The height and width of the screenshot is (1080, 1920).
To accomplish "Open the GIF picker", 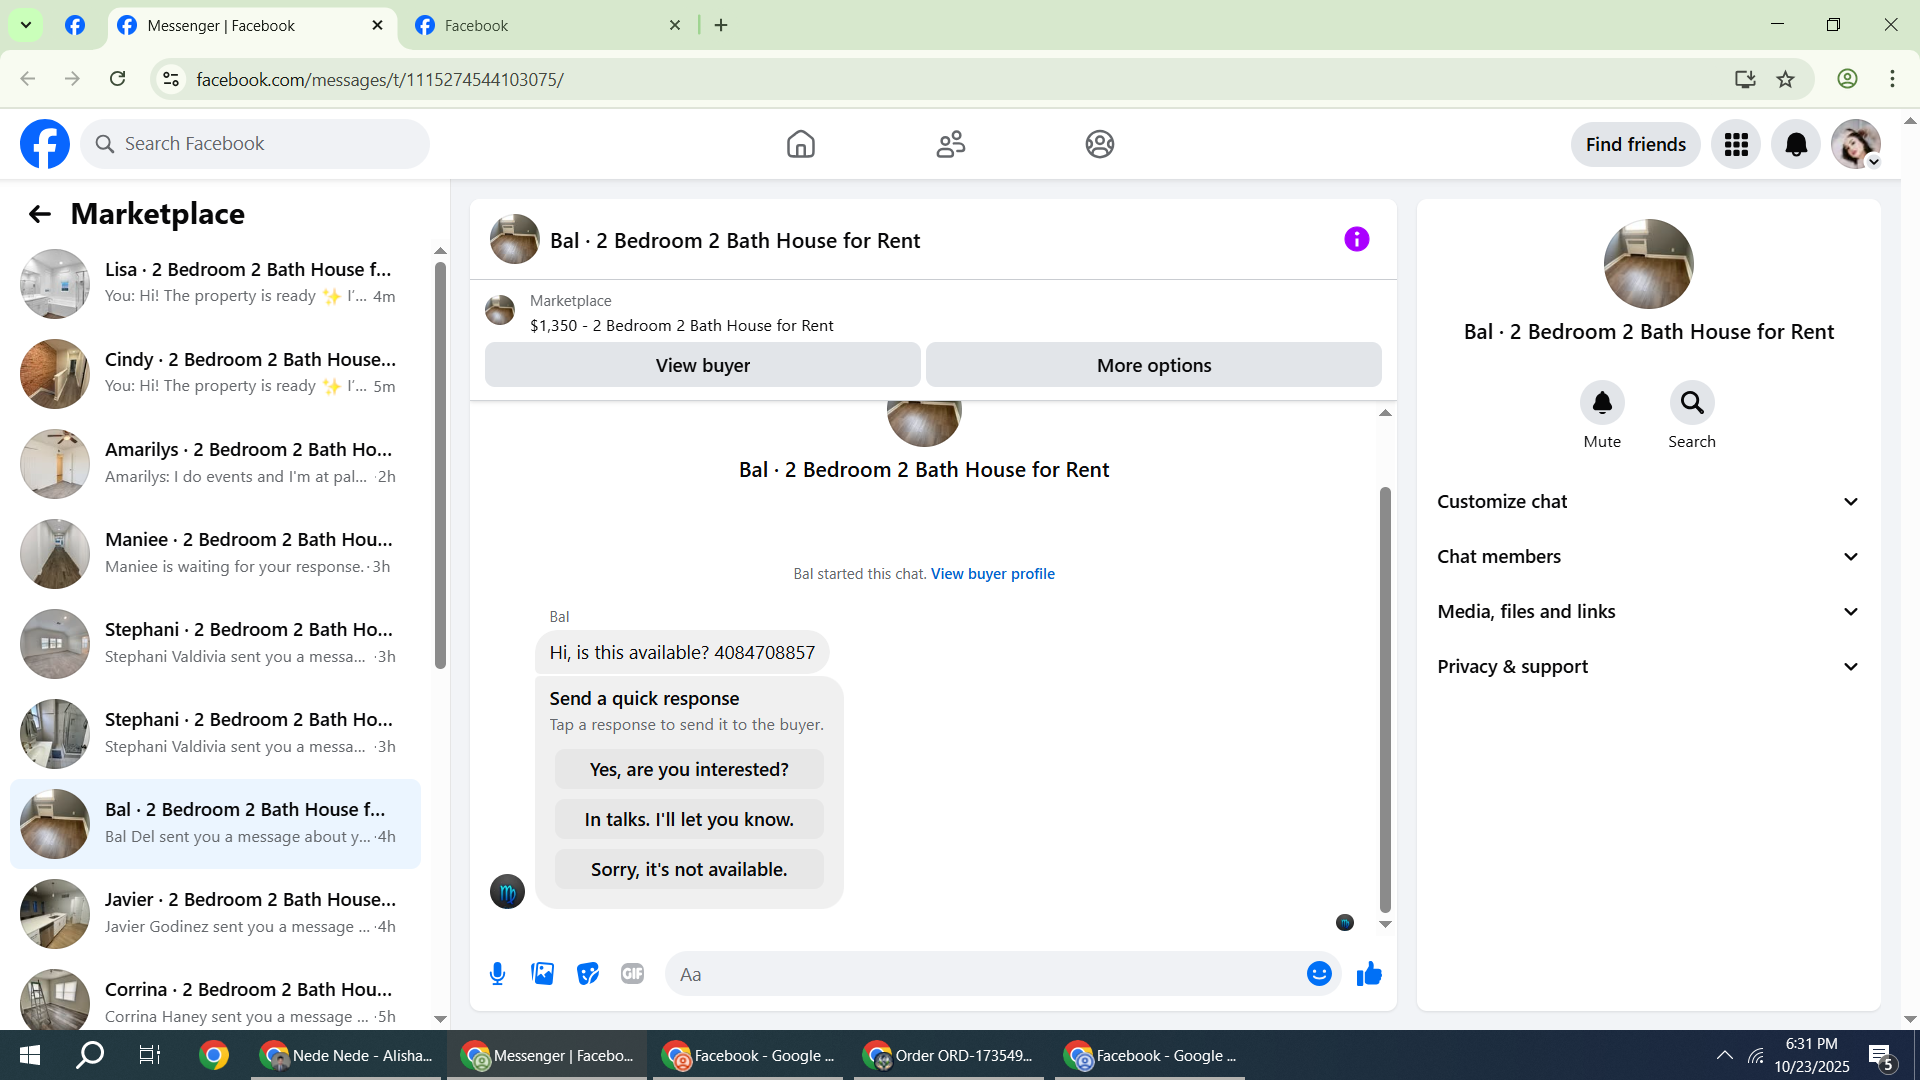I will (x=632, y=974).
